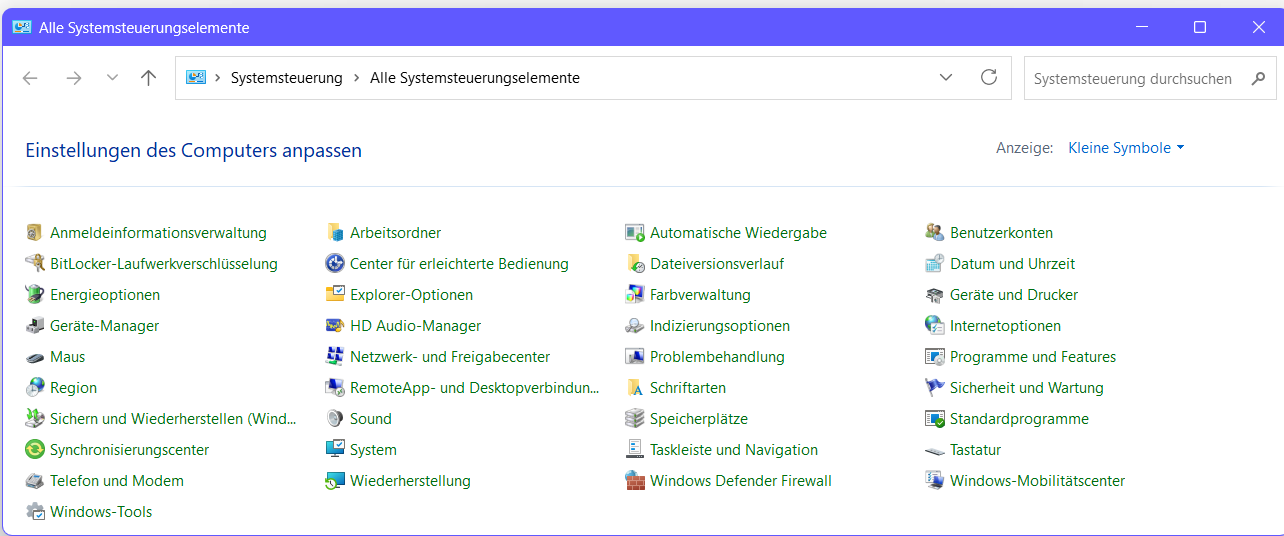Click the Explorer-Optionen folder icon

pyautogui.click(x=335, y=295)
